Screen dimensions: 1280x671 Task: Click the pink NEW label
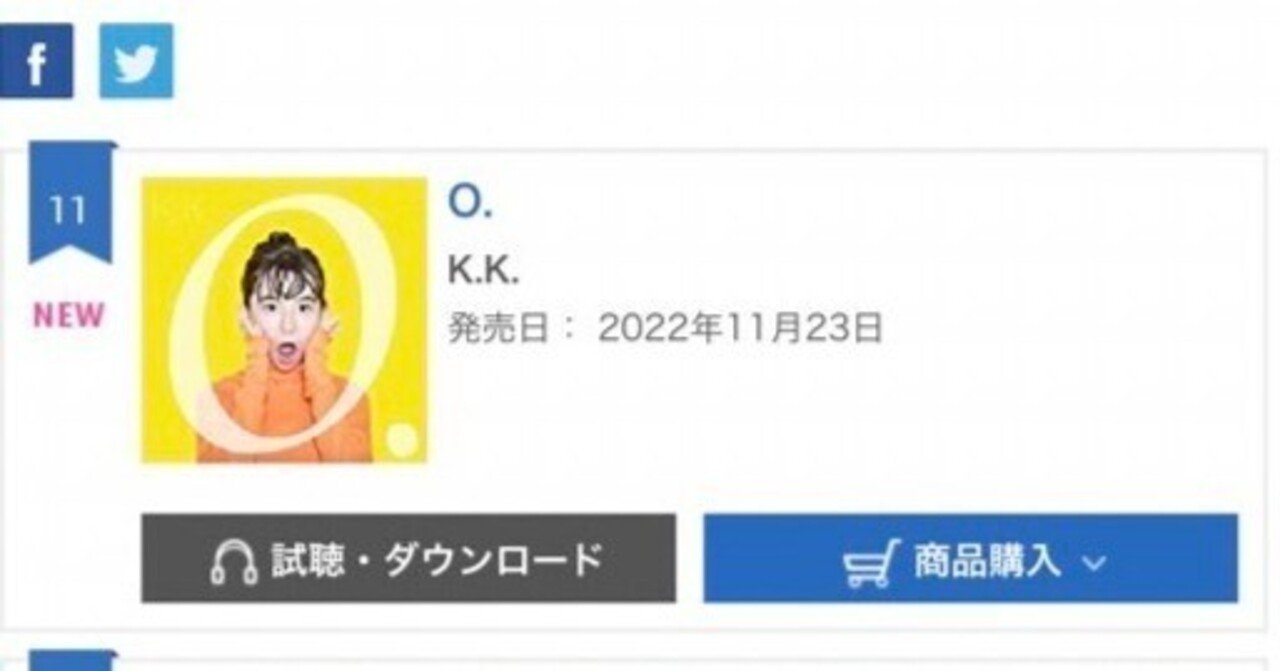[69, 316]
